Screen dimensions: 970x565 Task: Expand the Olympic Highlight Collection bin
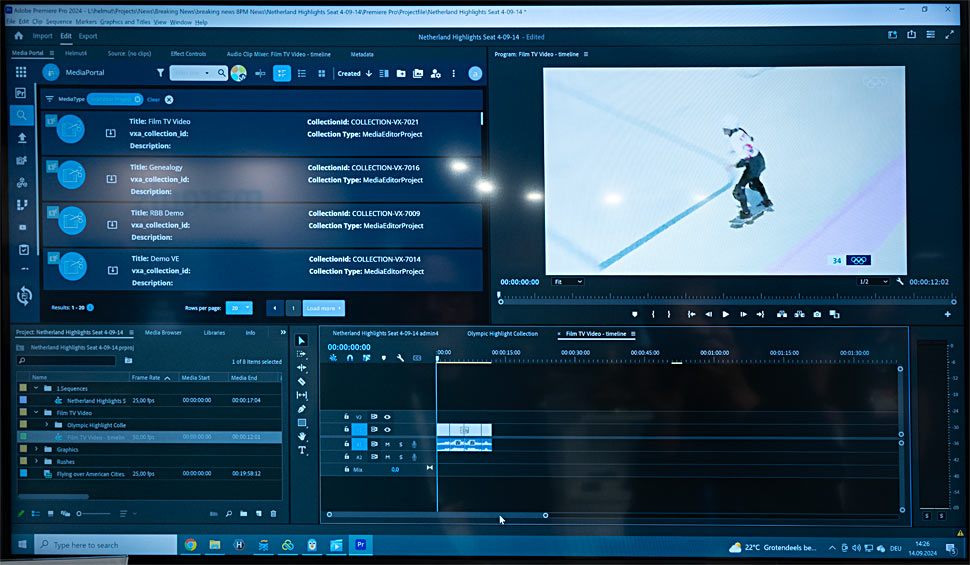click(46, 425)
